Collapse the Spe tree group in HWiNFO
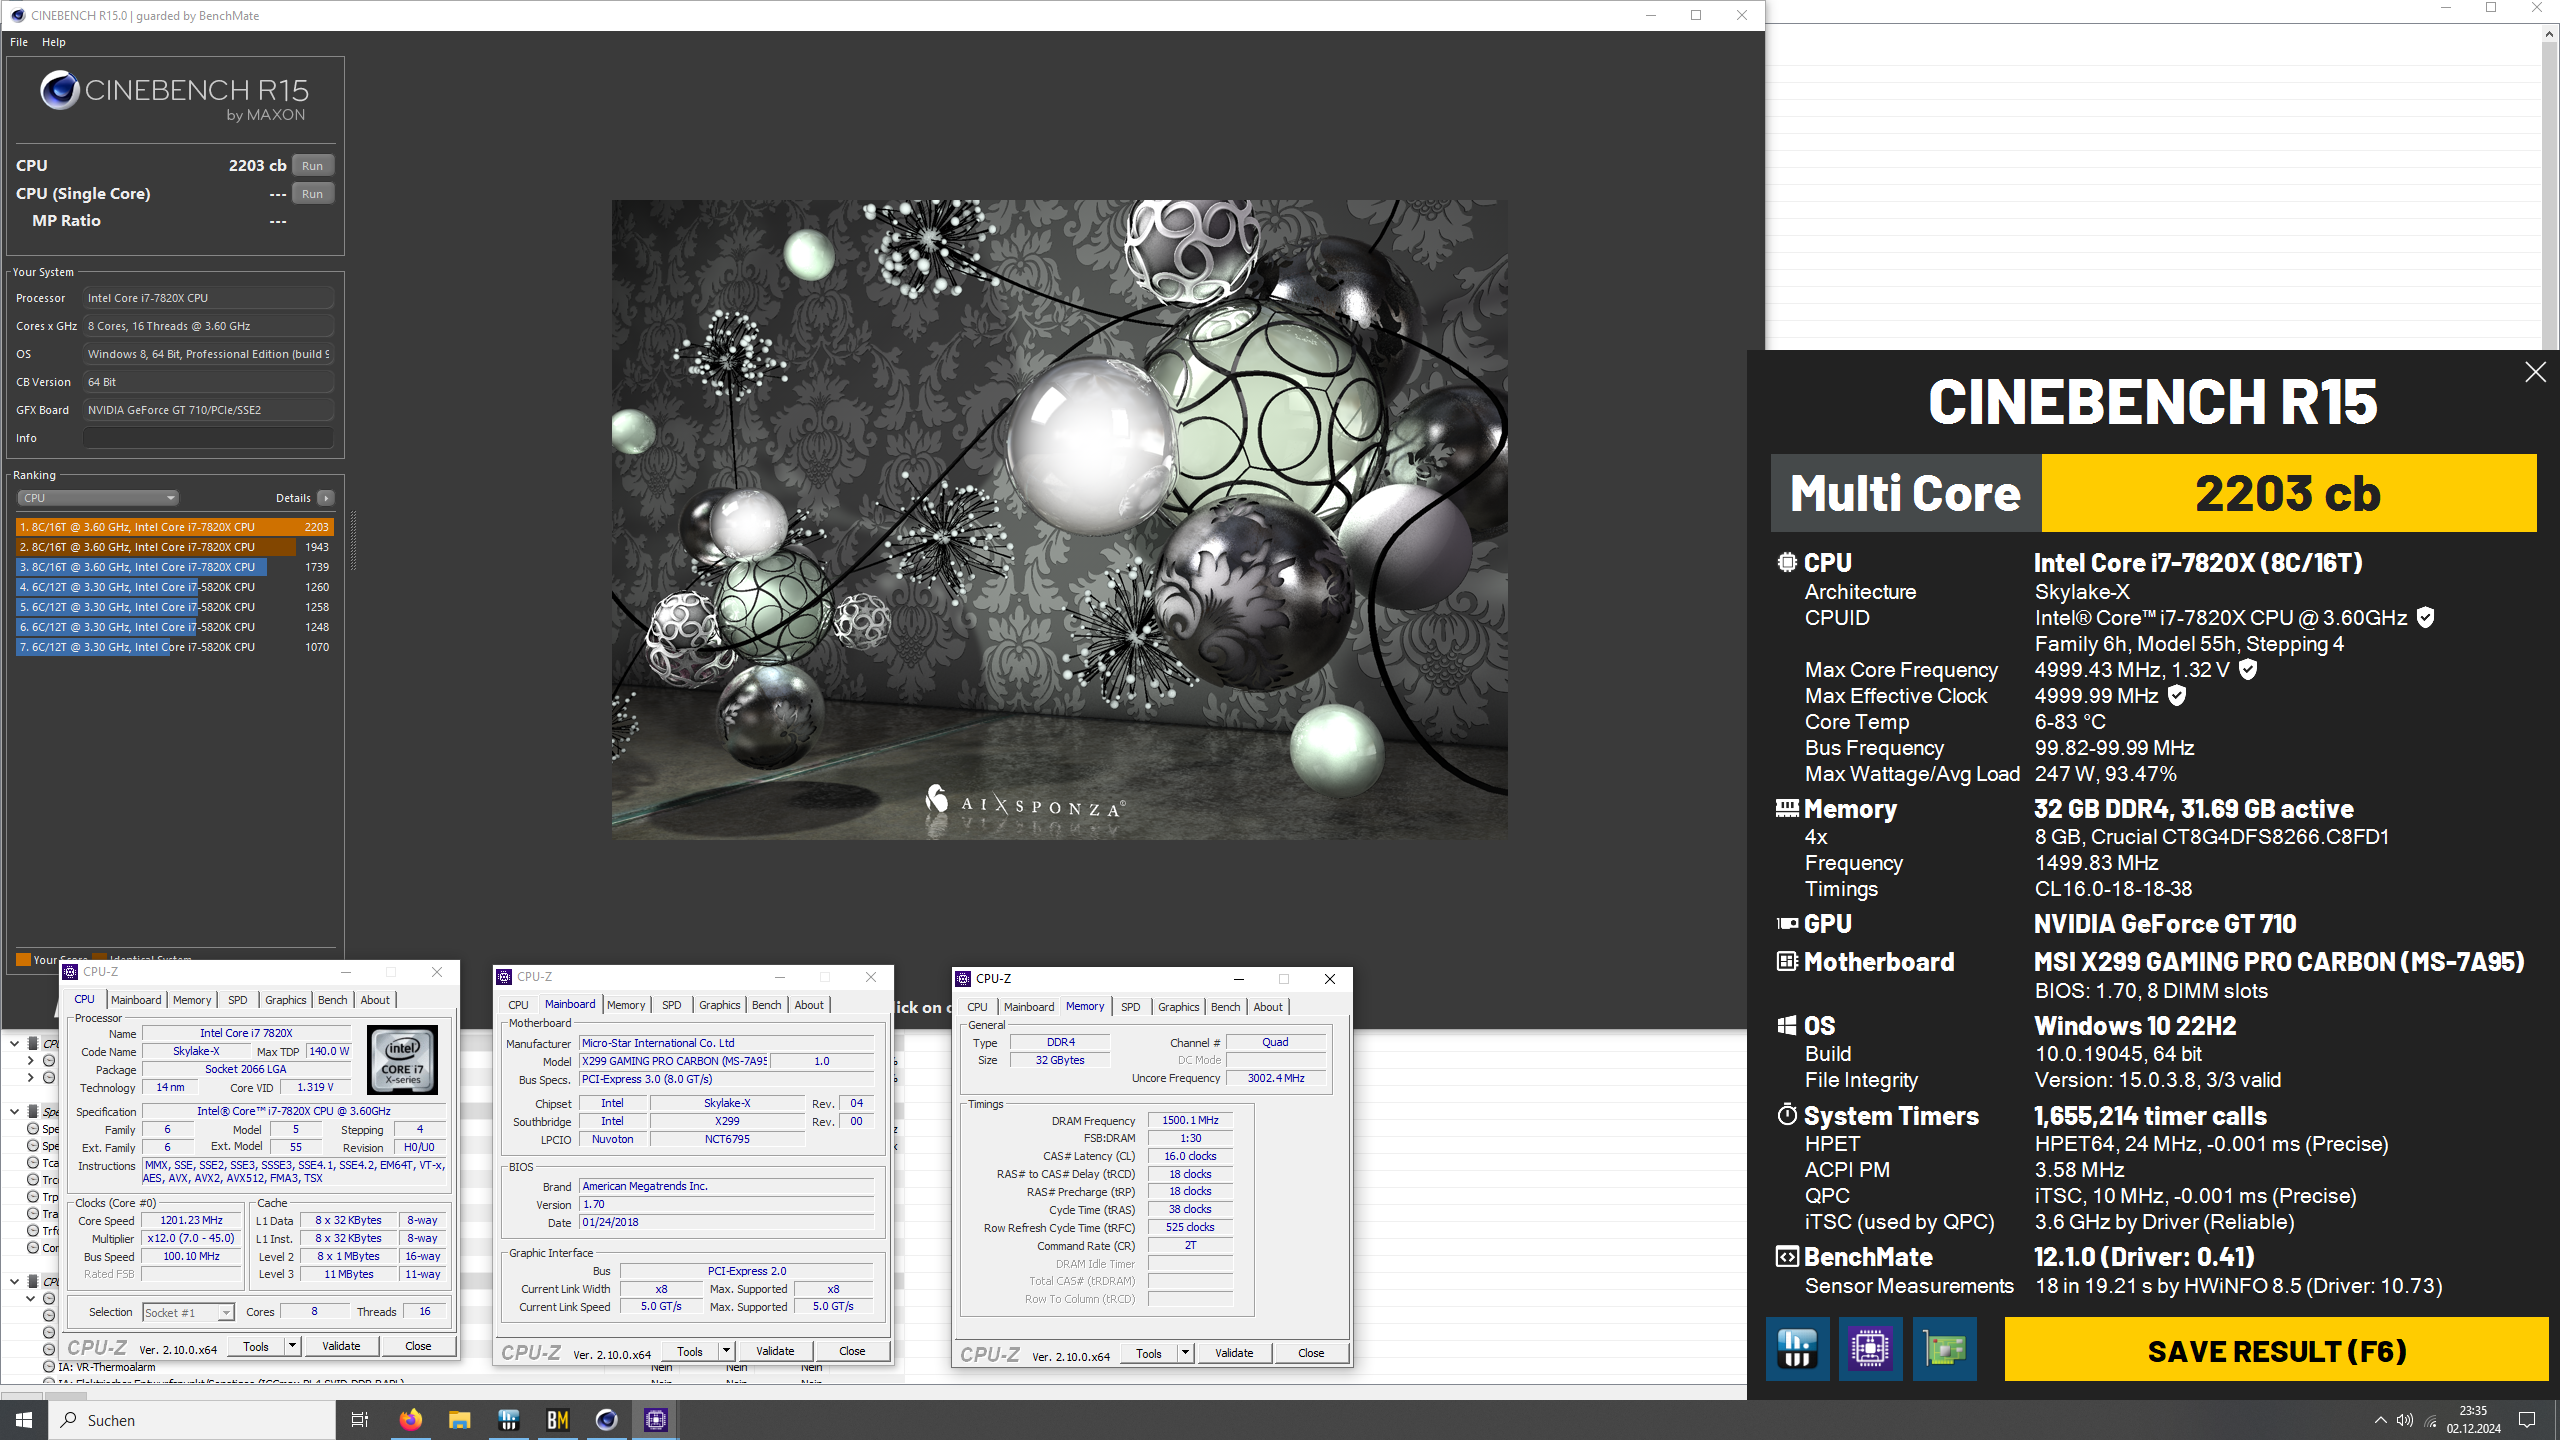This screenshot has height=1440, width=2560. (x=14, y=1111)
